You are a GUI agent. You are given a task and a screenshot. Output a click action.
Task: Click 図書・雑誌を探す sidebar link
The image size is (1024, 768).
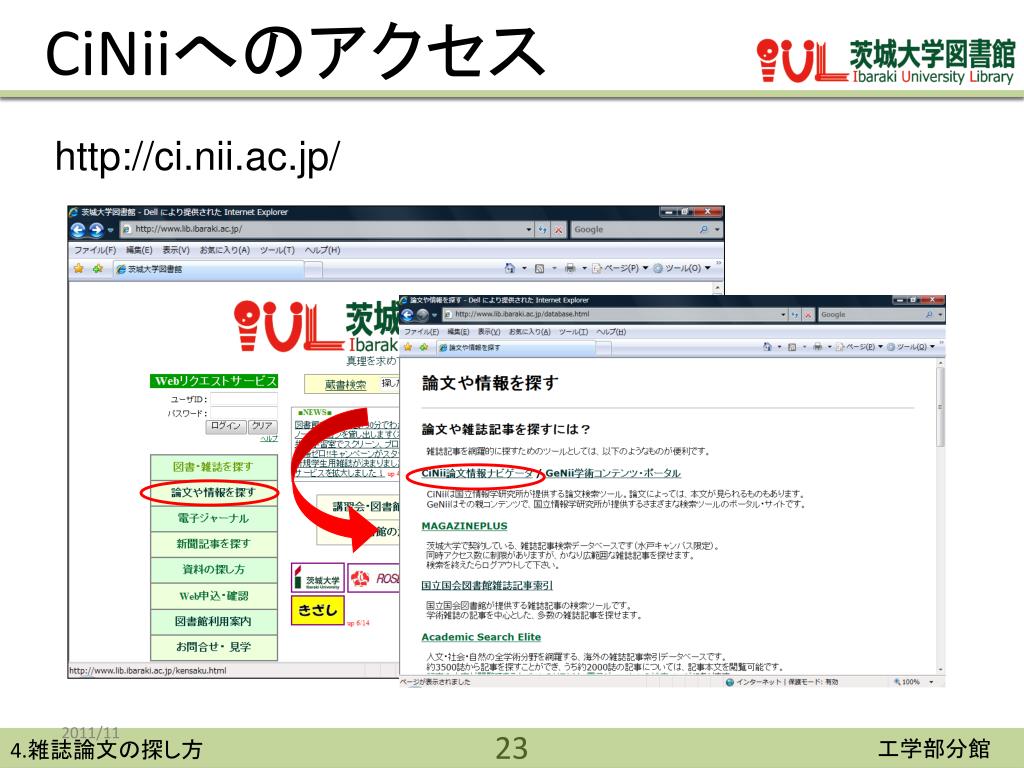tap(214, 467)
